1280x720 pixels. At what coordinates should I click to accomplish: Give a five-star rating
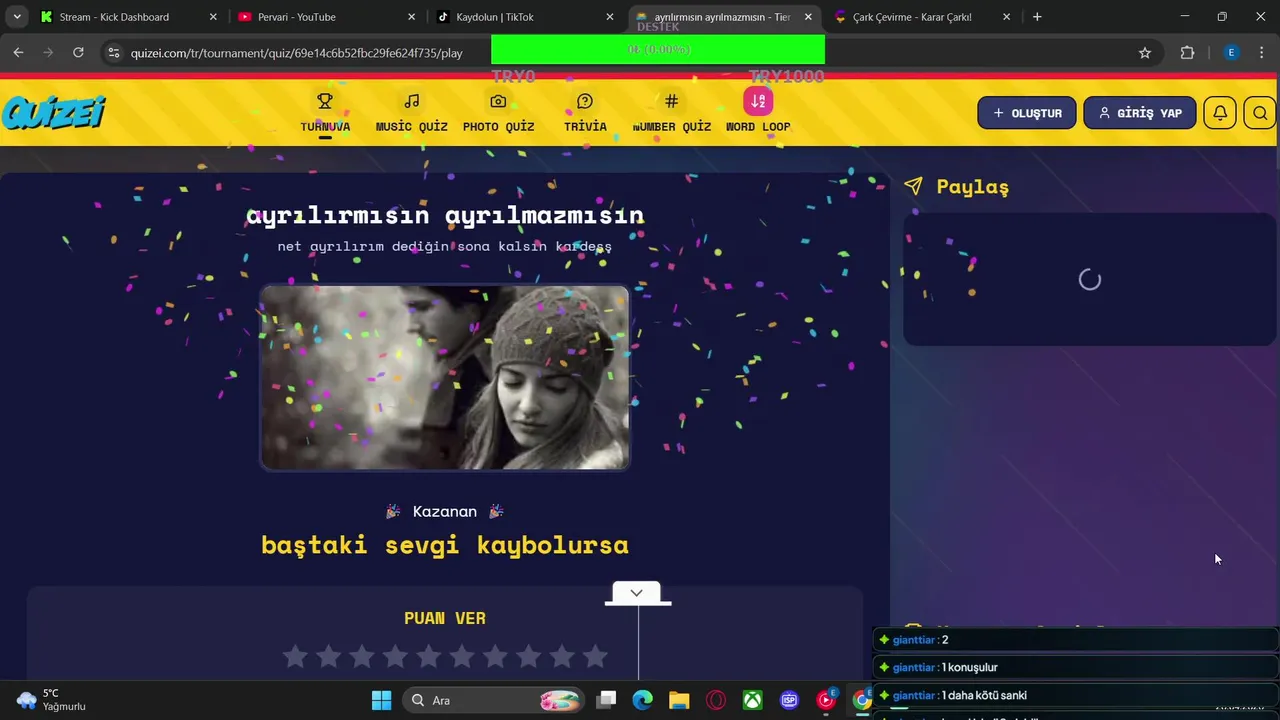point(428,656)
